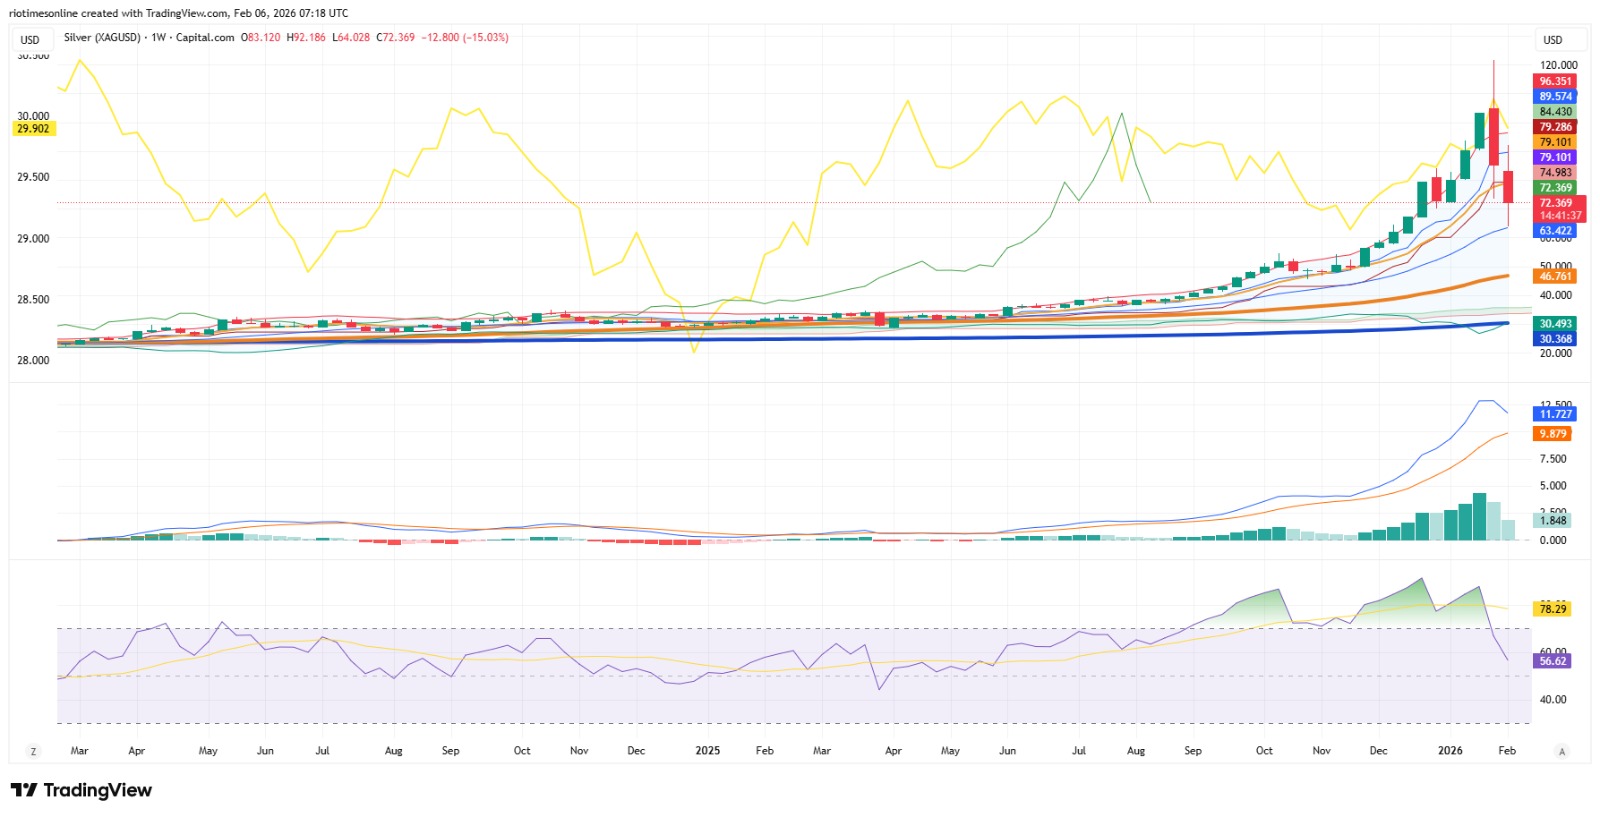Click the TradingView logo at the bottom
Screen dimensions: 1600x817
(81, 790)
